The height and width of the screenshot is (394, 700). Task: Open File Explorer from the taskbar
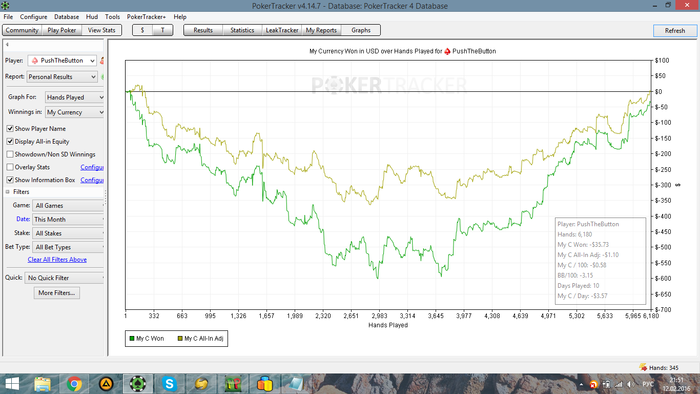[42, 384]
